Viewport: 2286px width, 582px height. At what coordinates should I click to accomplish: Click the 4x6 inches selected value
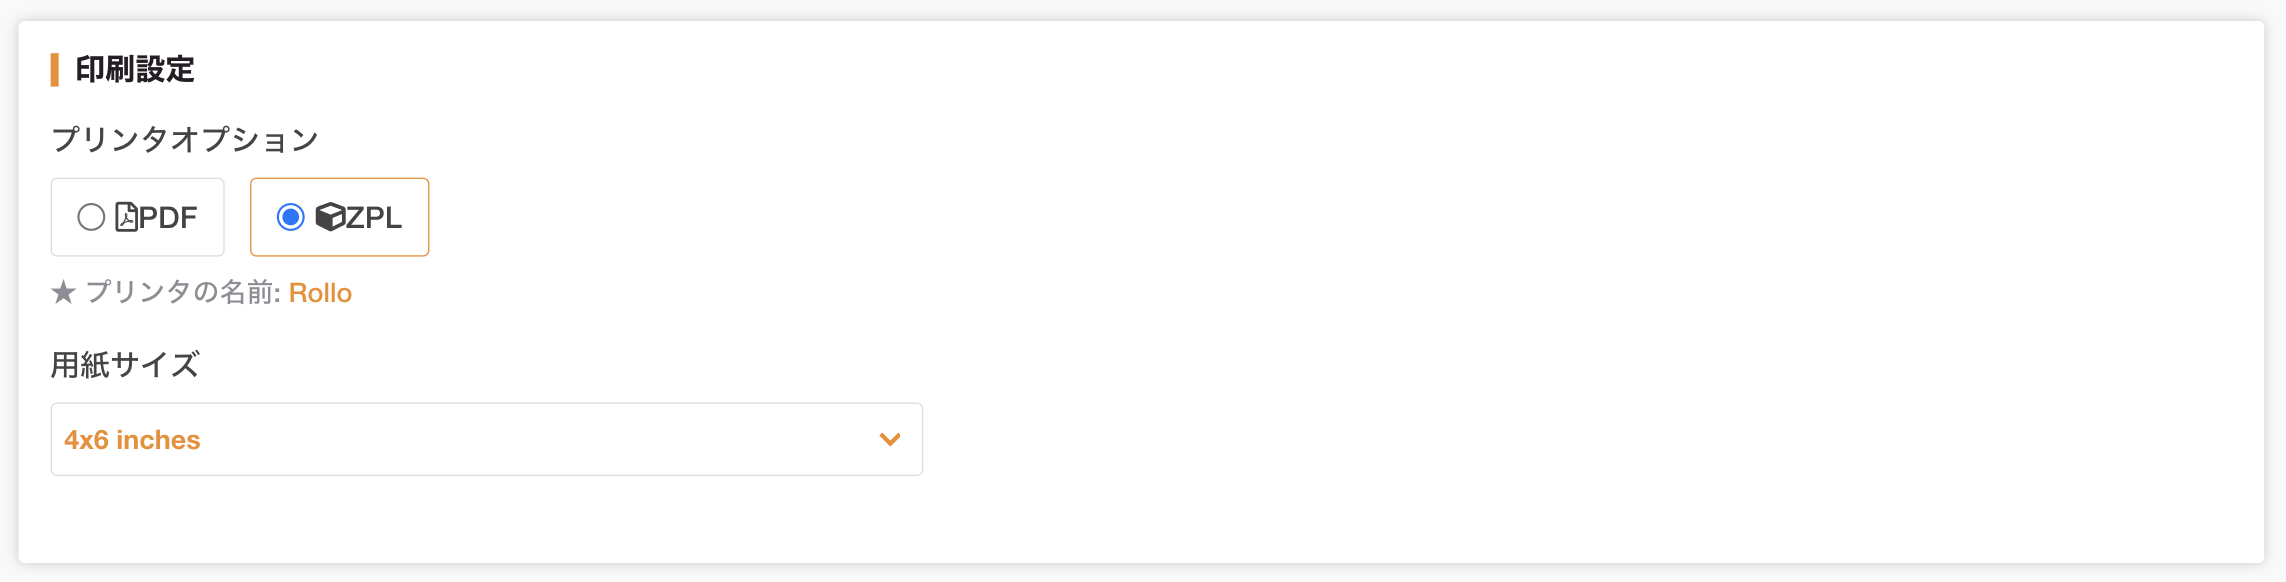click(132, 440)
